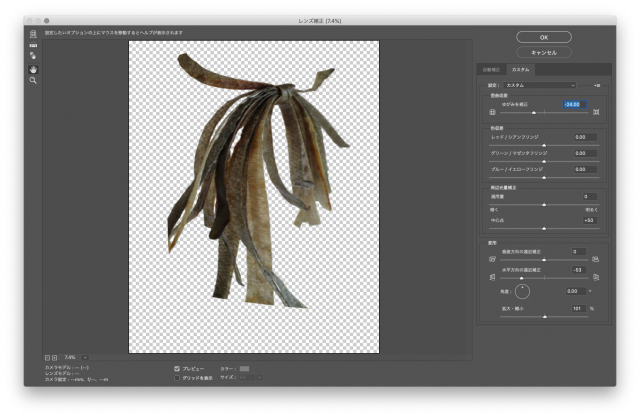Screen dimensions: 640x418
Task: Click the zoom out minus button
Action: point(47,357)
